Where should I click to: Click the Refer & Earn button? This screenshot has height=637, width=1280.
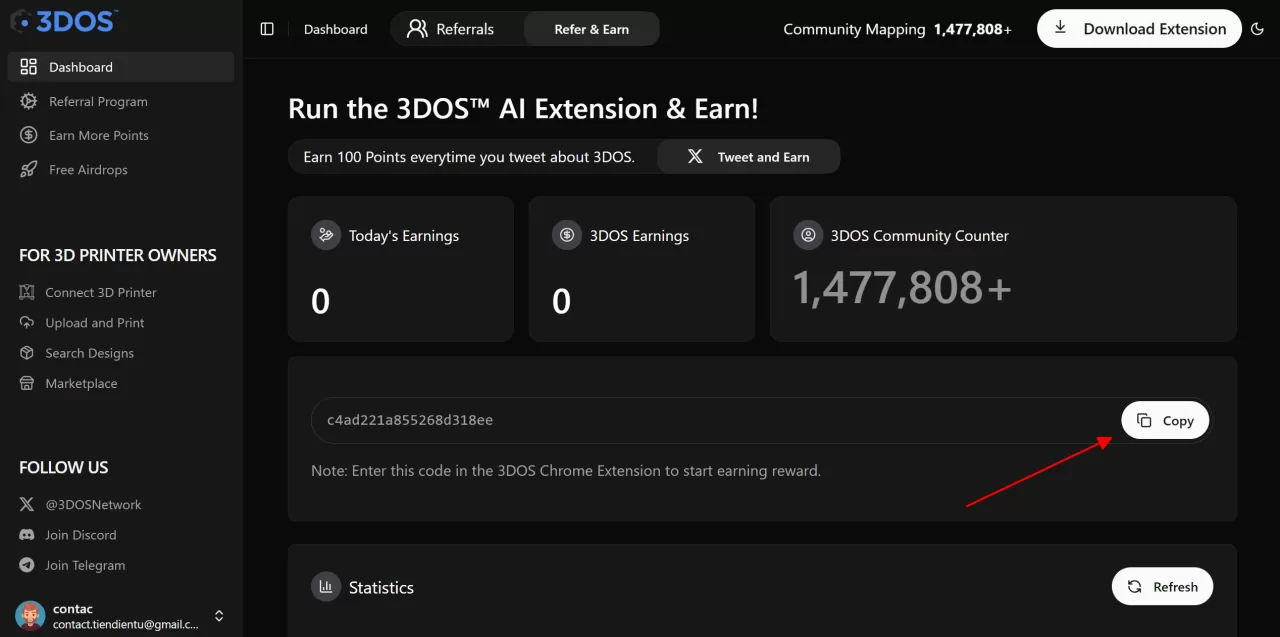(592, 29)
